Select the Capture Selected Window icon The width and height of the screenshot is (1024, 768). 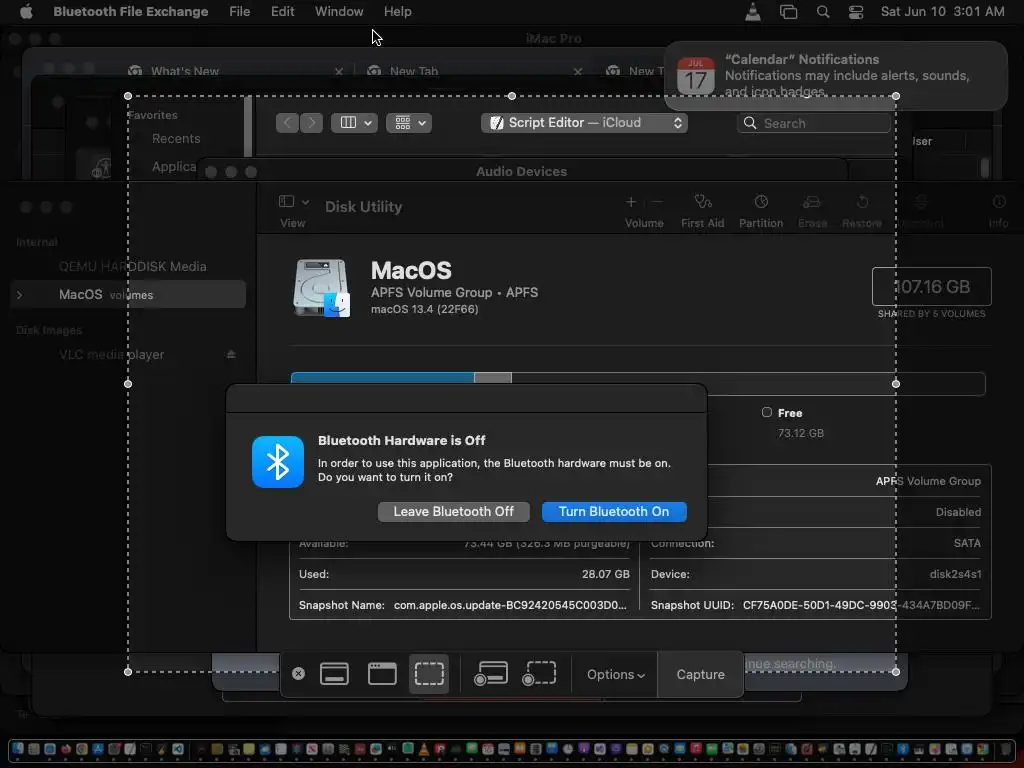point(382,674)
